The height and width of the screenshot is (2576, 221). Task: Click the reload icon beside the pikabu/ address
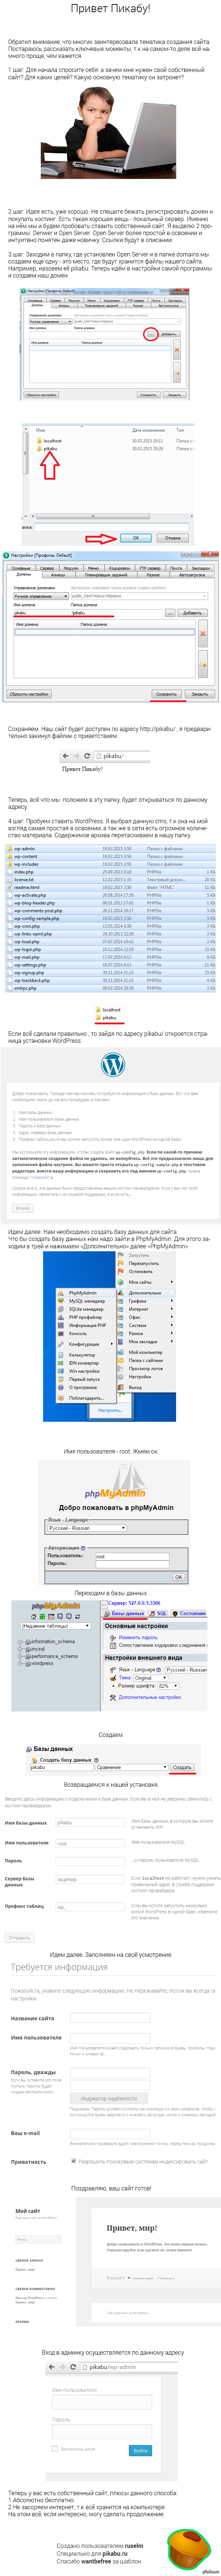(87, 756)
